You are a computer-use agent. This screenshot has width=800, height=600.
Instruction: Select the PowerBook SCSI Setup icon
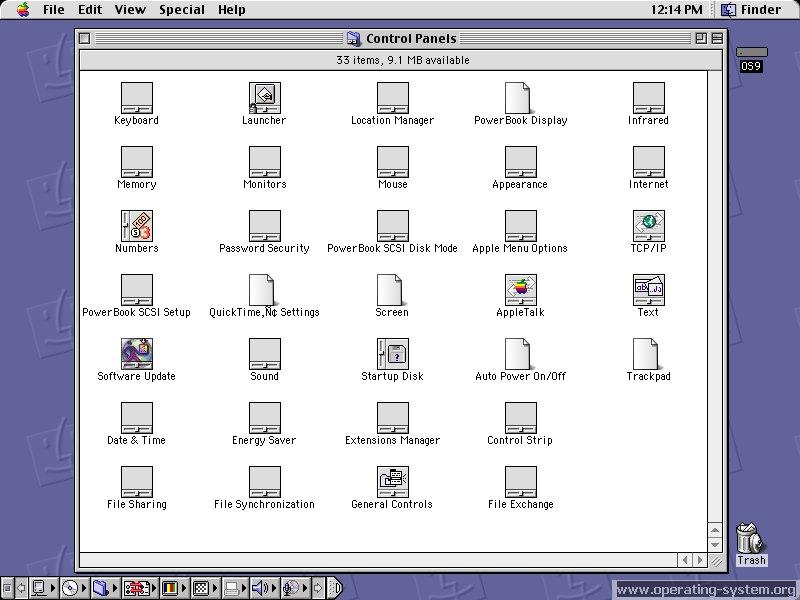(x=137, y=290)
